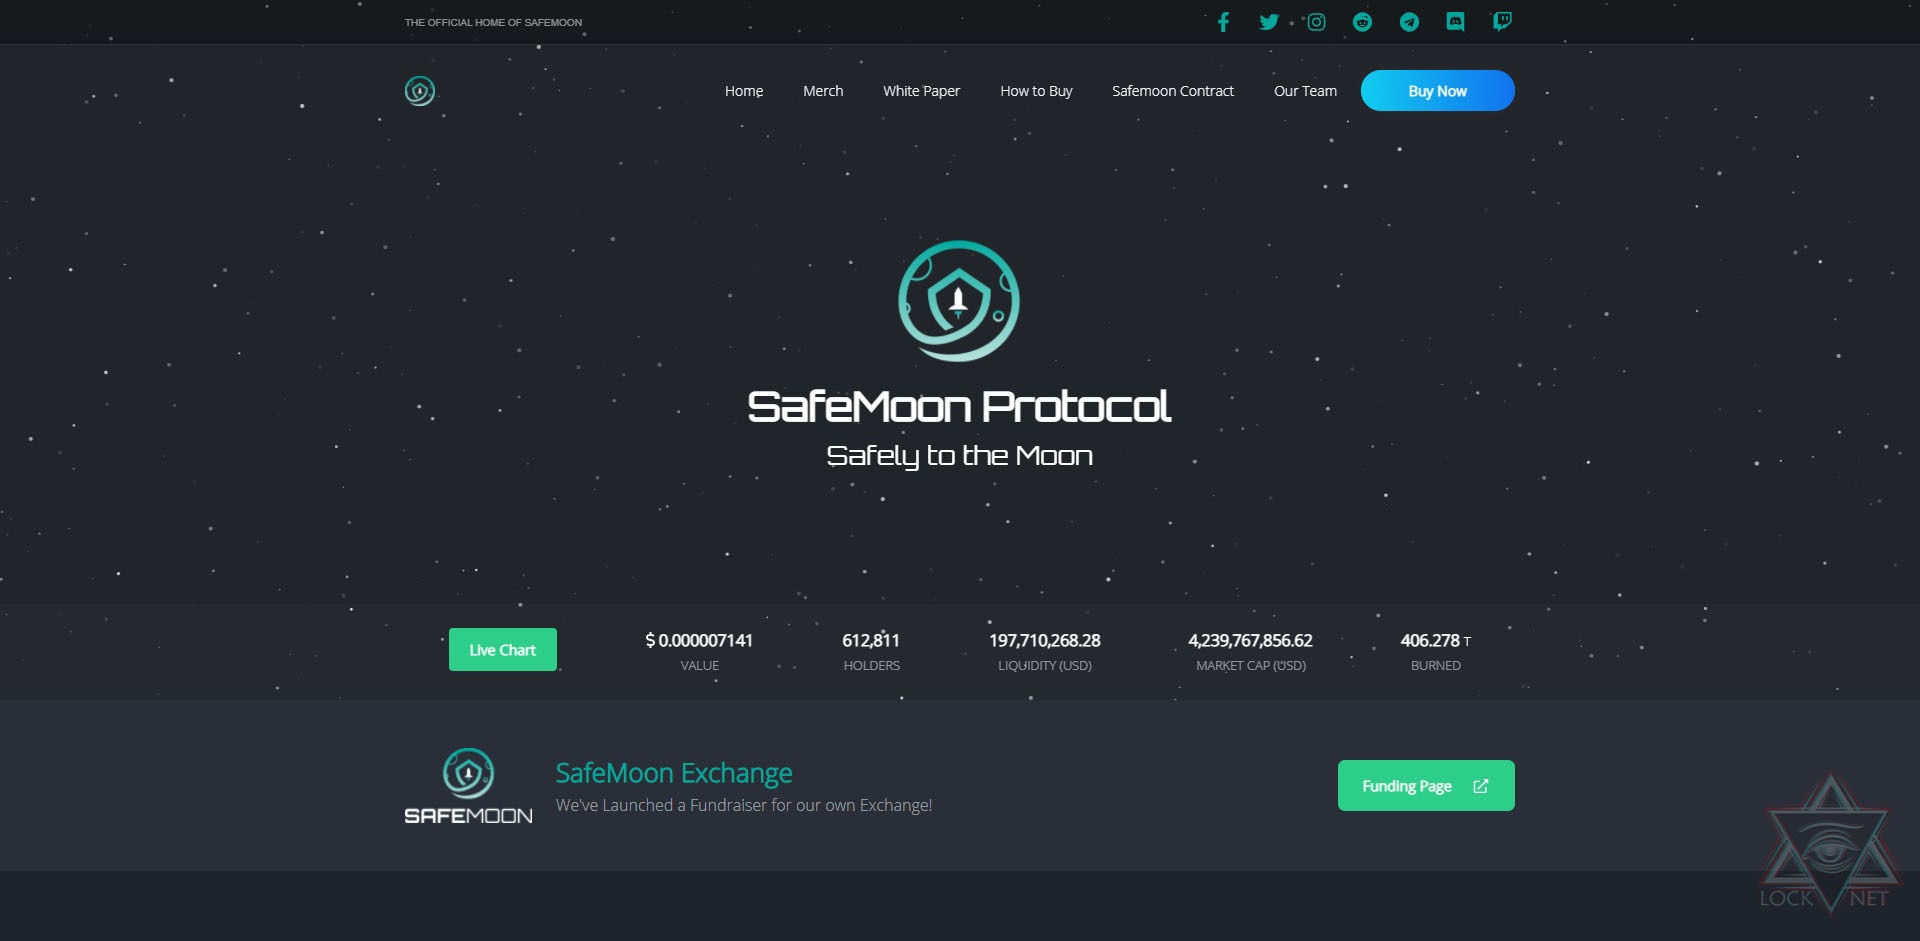
Task: Open the Merch menu item
Action: point(823,91)
